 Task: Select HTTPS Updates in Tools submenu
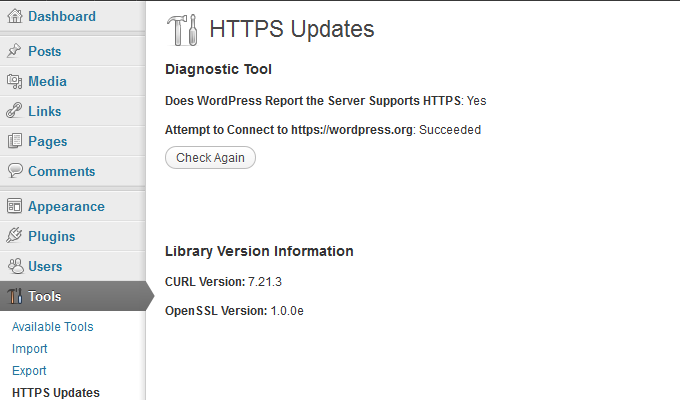coord(56,393)
